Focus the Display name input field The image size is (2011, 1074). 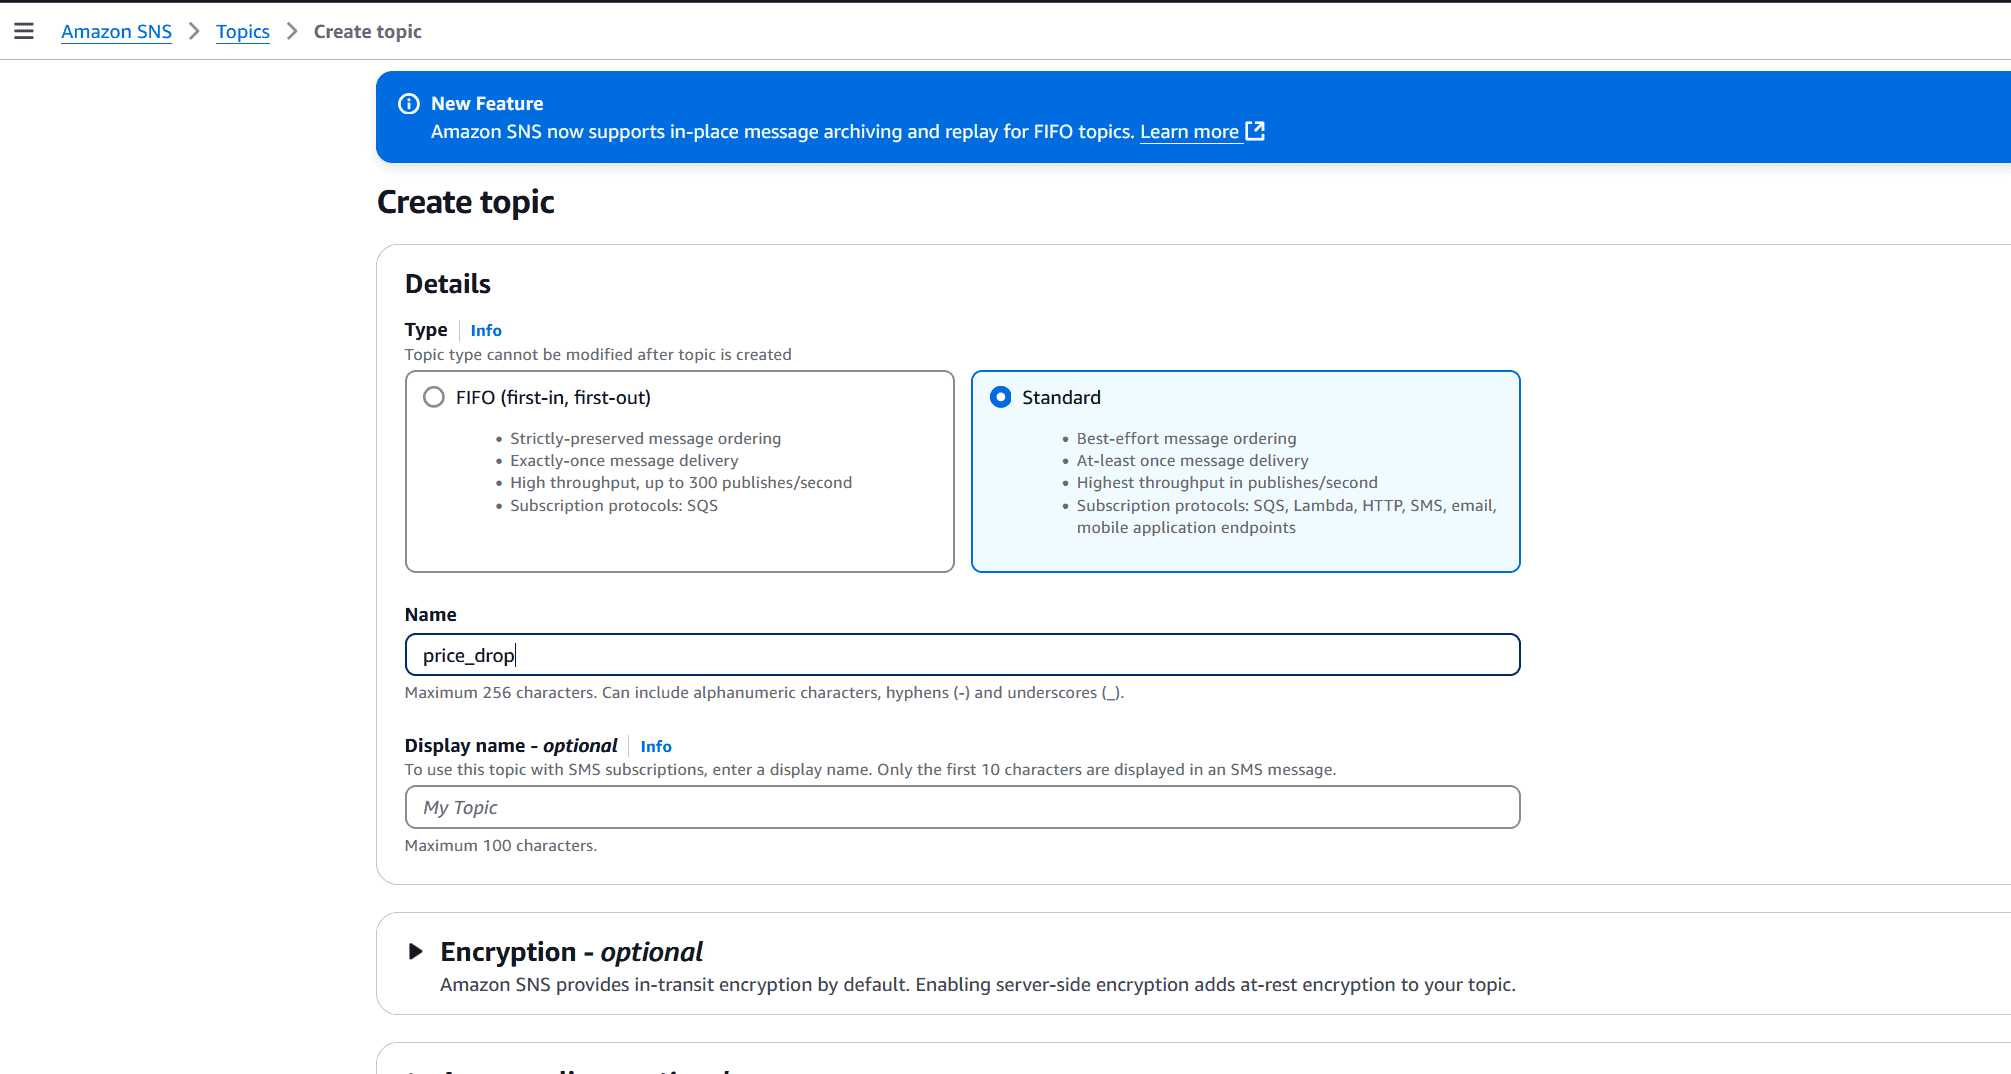962,807
